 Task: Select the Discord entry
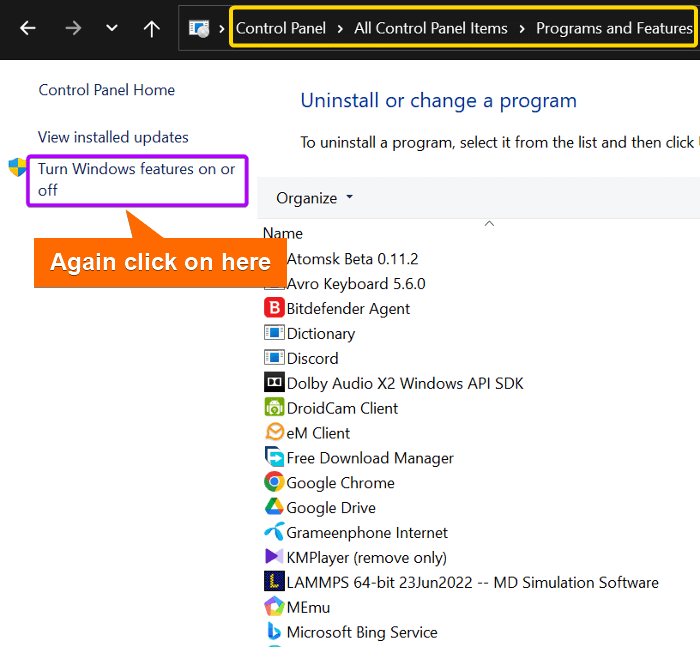[312, 359]
